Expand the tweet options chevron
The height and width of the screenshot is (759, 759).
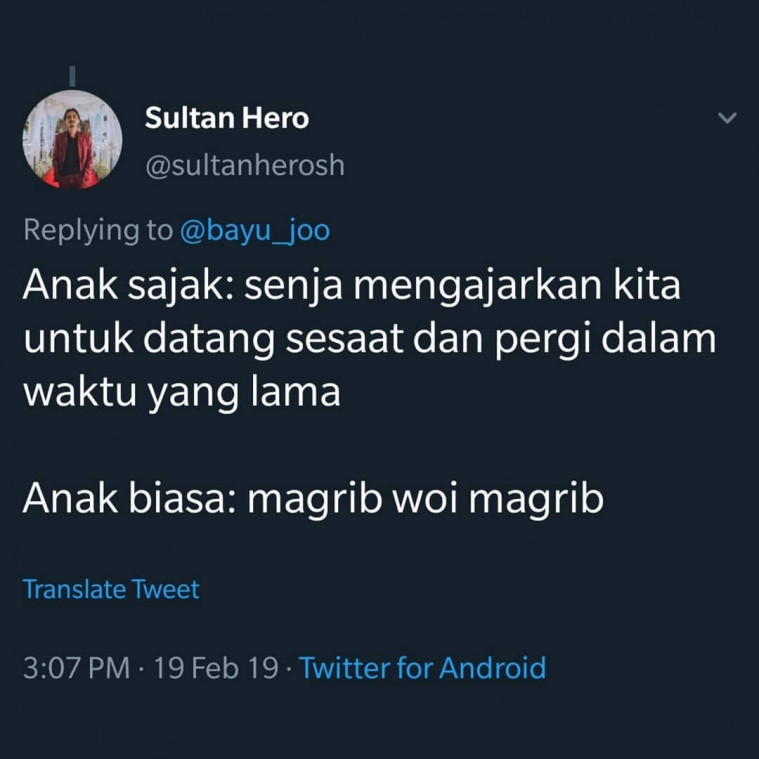[x=727, y=118]
